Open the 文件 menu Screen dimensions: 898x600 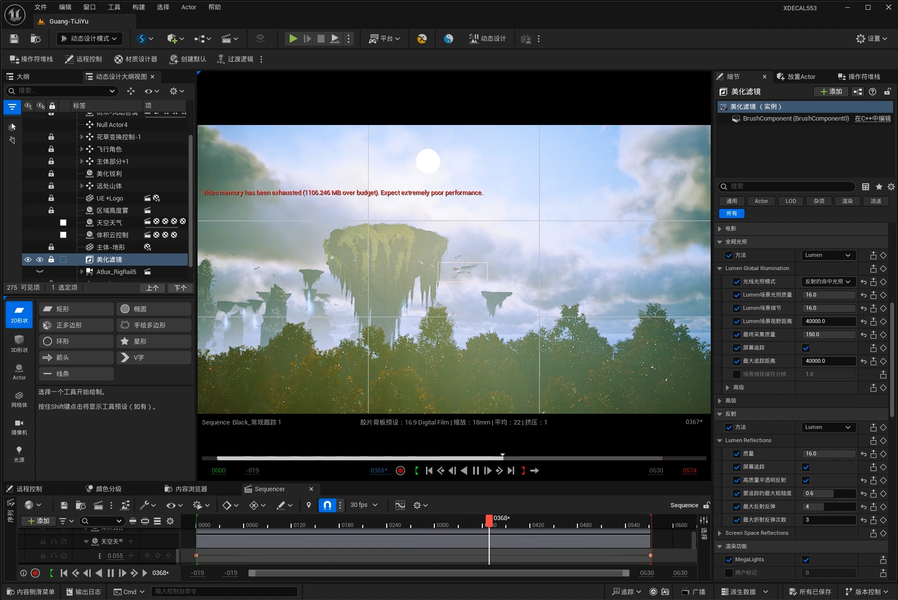(x=40, y=7)
